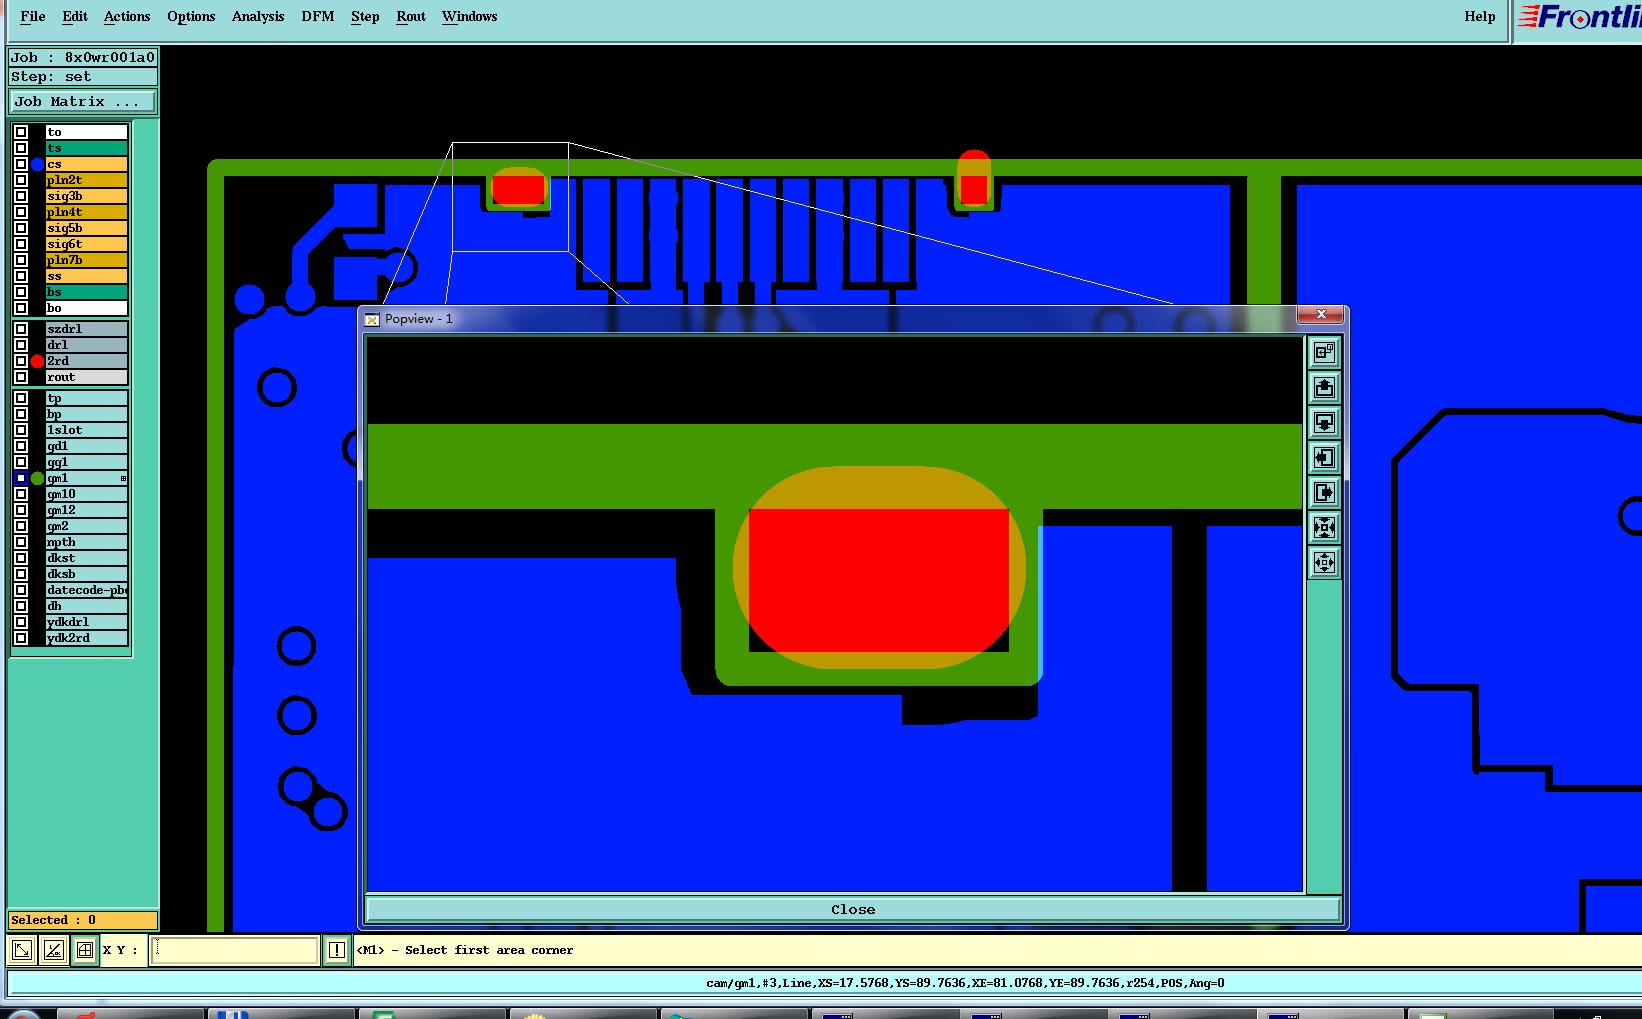Click the Selected : 0 counter
The image size is (1642, 1019).
point(83,920)
